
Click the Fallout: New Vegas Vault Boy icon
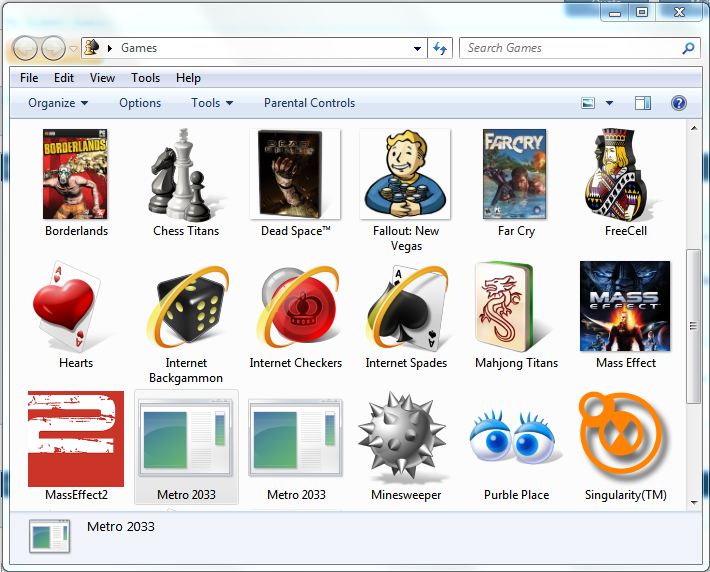(x=405, y=174)
